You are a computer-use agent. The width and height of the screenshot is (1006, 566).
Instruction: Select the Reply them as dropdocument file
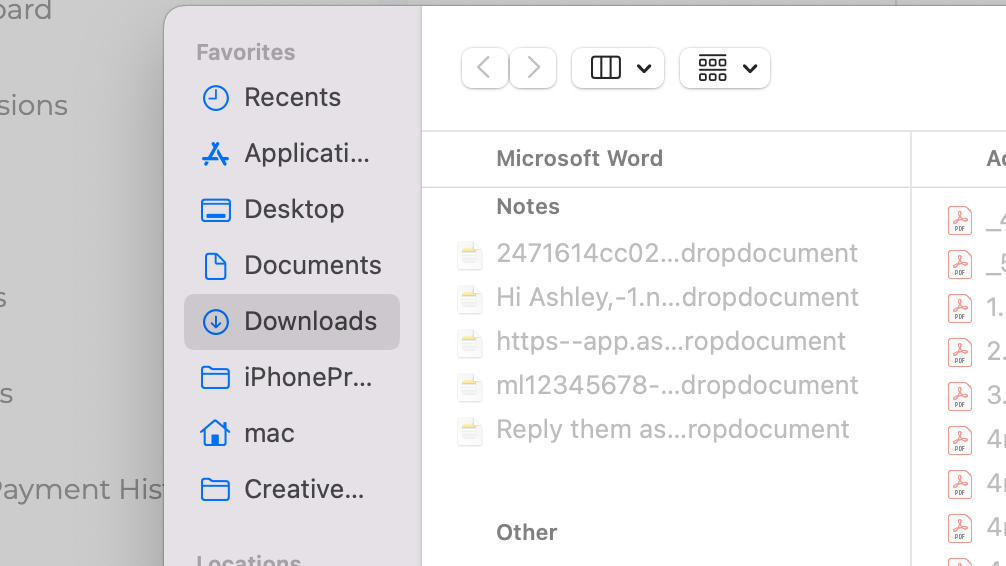point(672,429)
